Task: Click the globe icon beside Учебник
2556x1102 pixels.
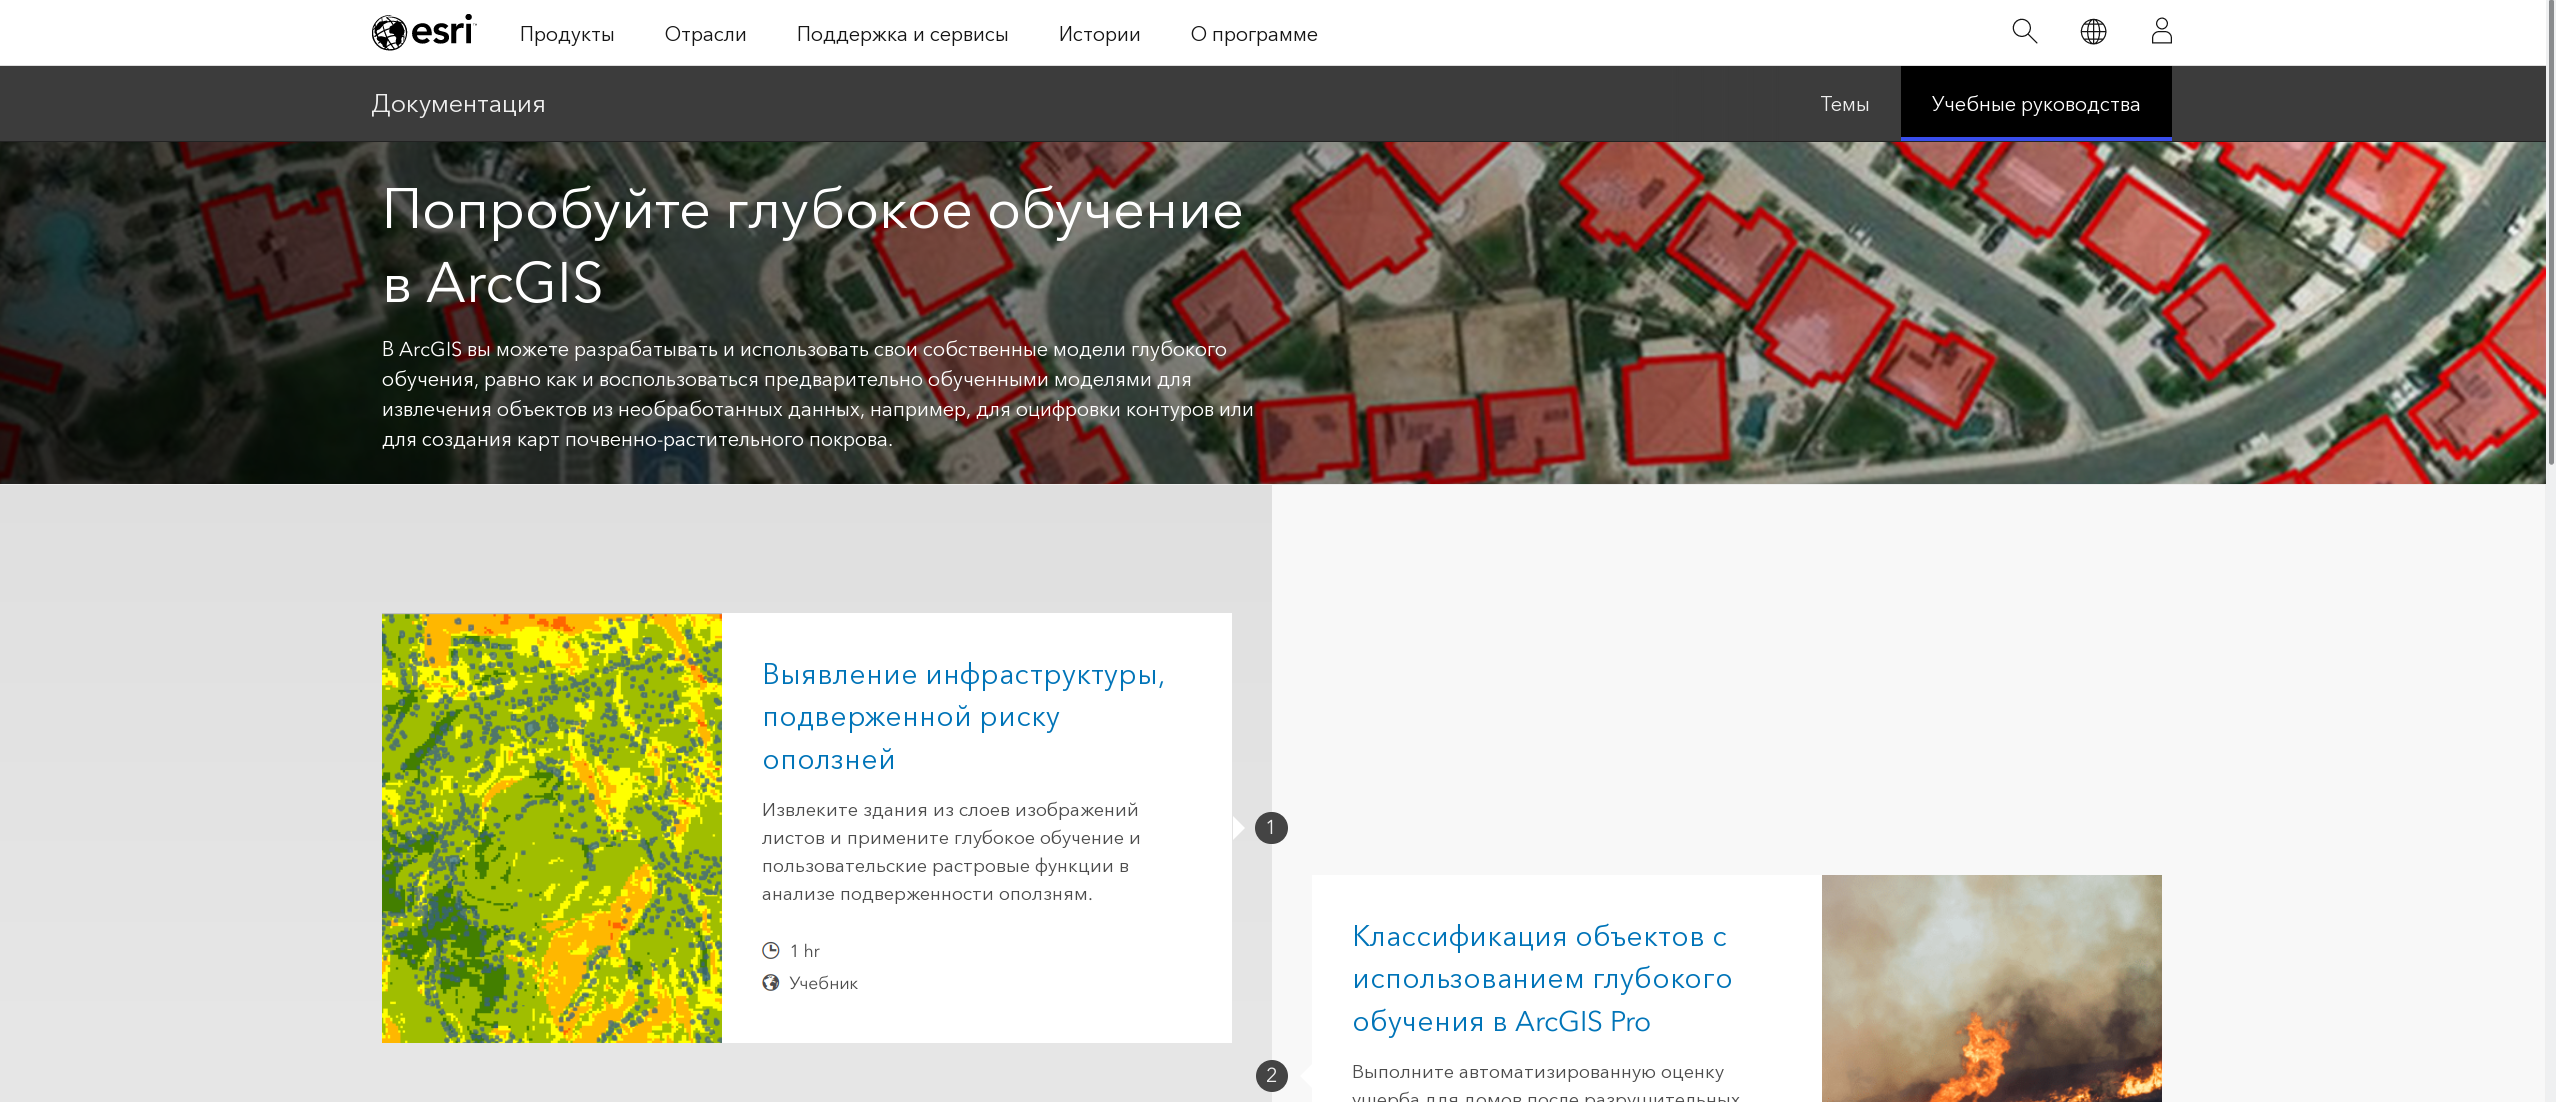Action: (771, 983)
